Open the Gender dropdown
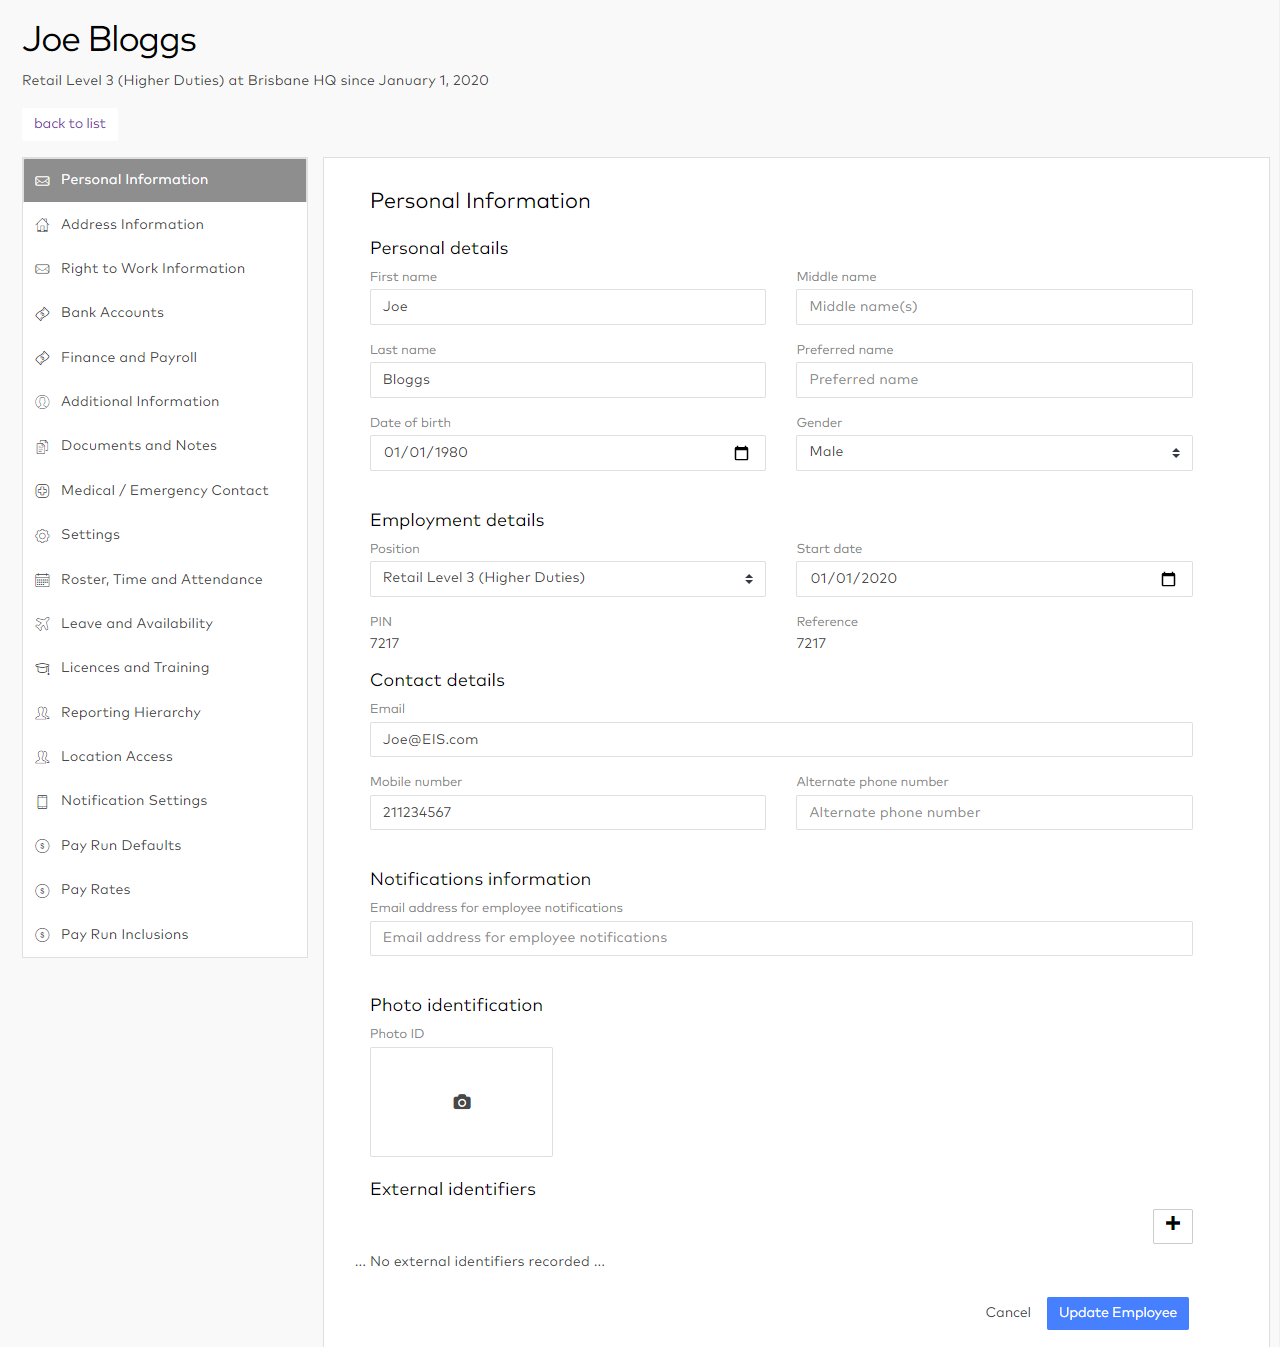The image size is (1280, 1347). click(993, 453)
